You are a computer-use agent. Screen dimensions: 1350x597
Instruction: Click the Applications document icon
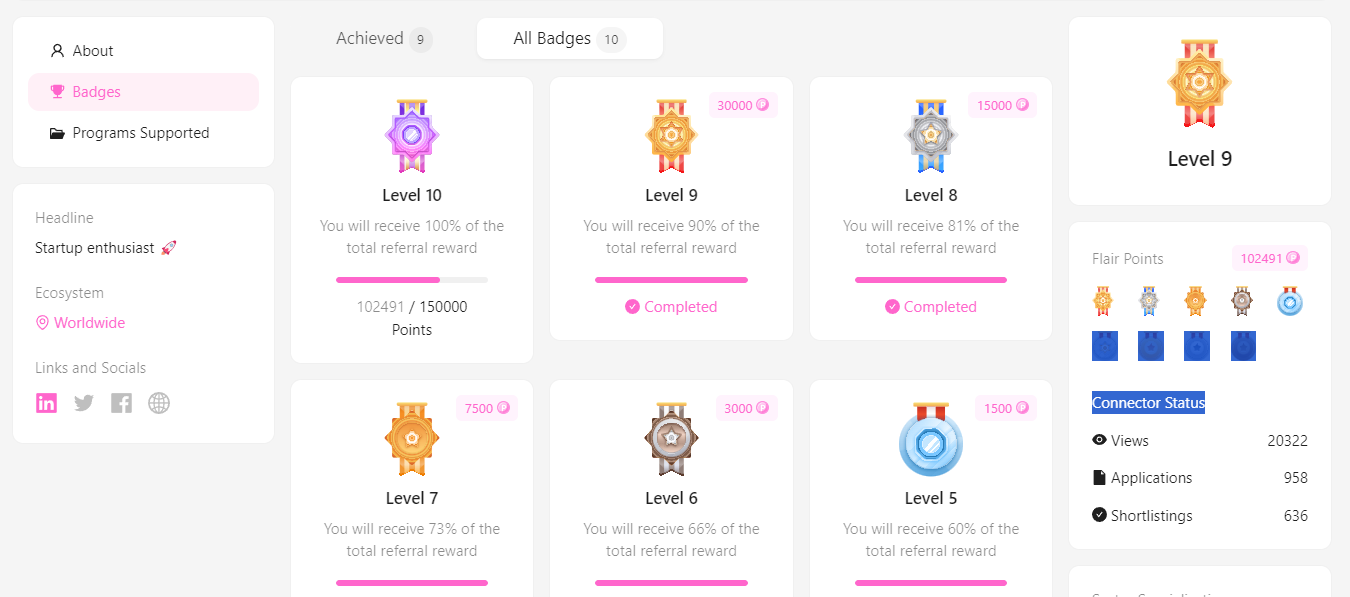pos(1099,477)
